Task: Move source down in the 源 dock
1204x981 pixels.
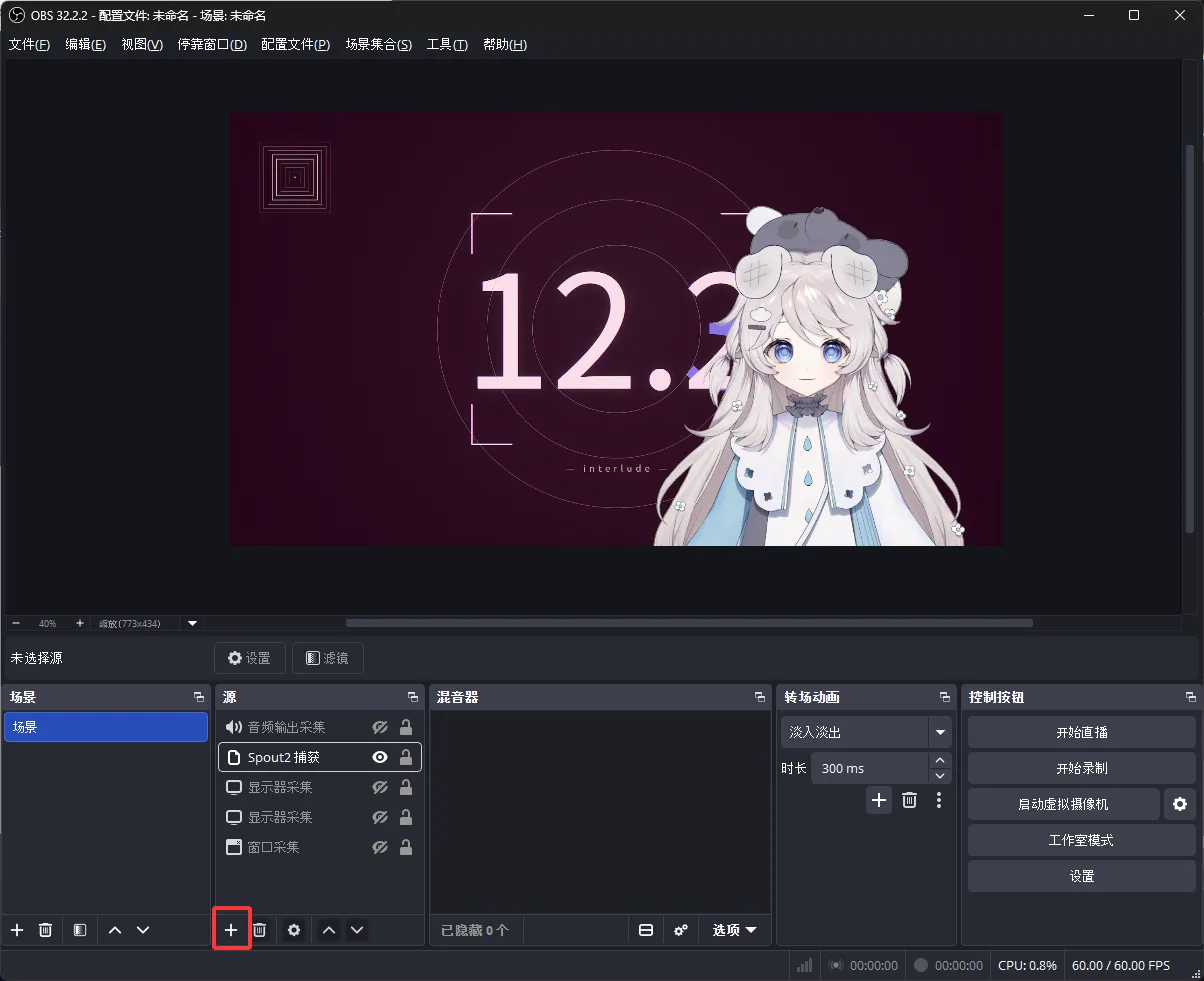Action: coord(357,930)
